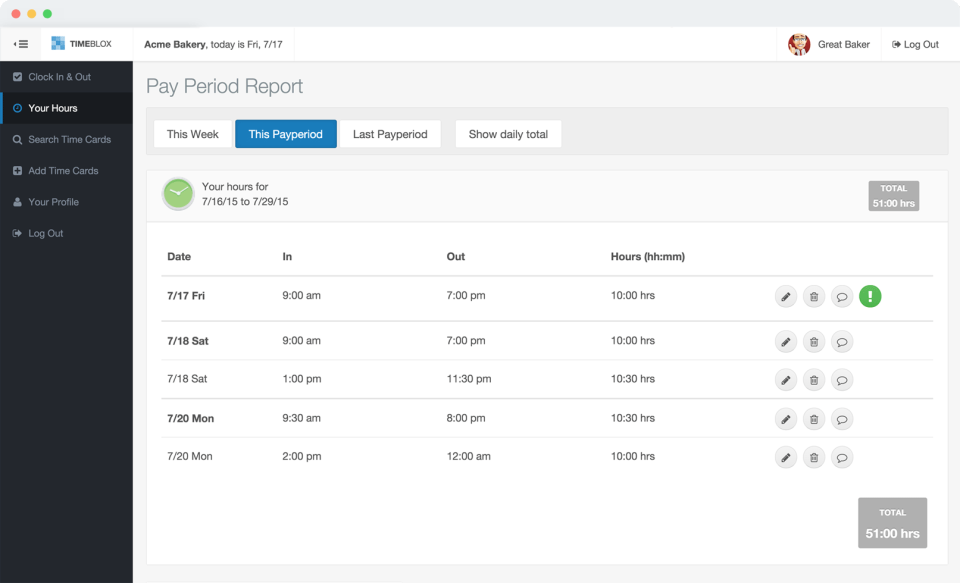Delete the 7/17 Fri time card
Screen dimensions: 960x583
[814, 297]
